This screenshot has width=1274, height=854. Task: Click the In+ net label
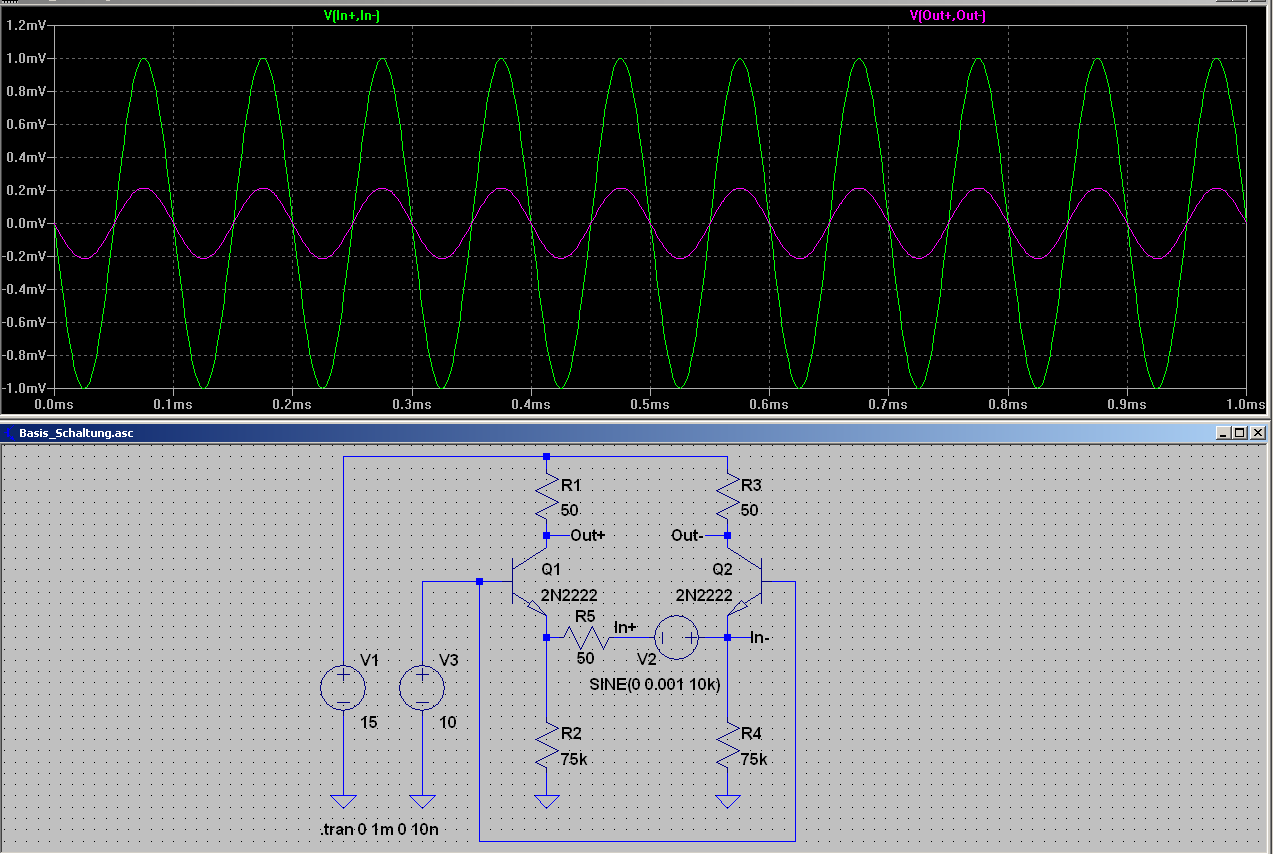tap(625, 627)
